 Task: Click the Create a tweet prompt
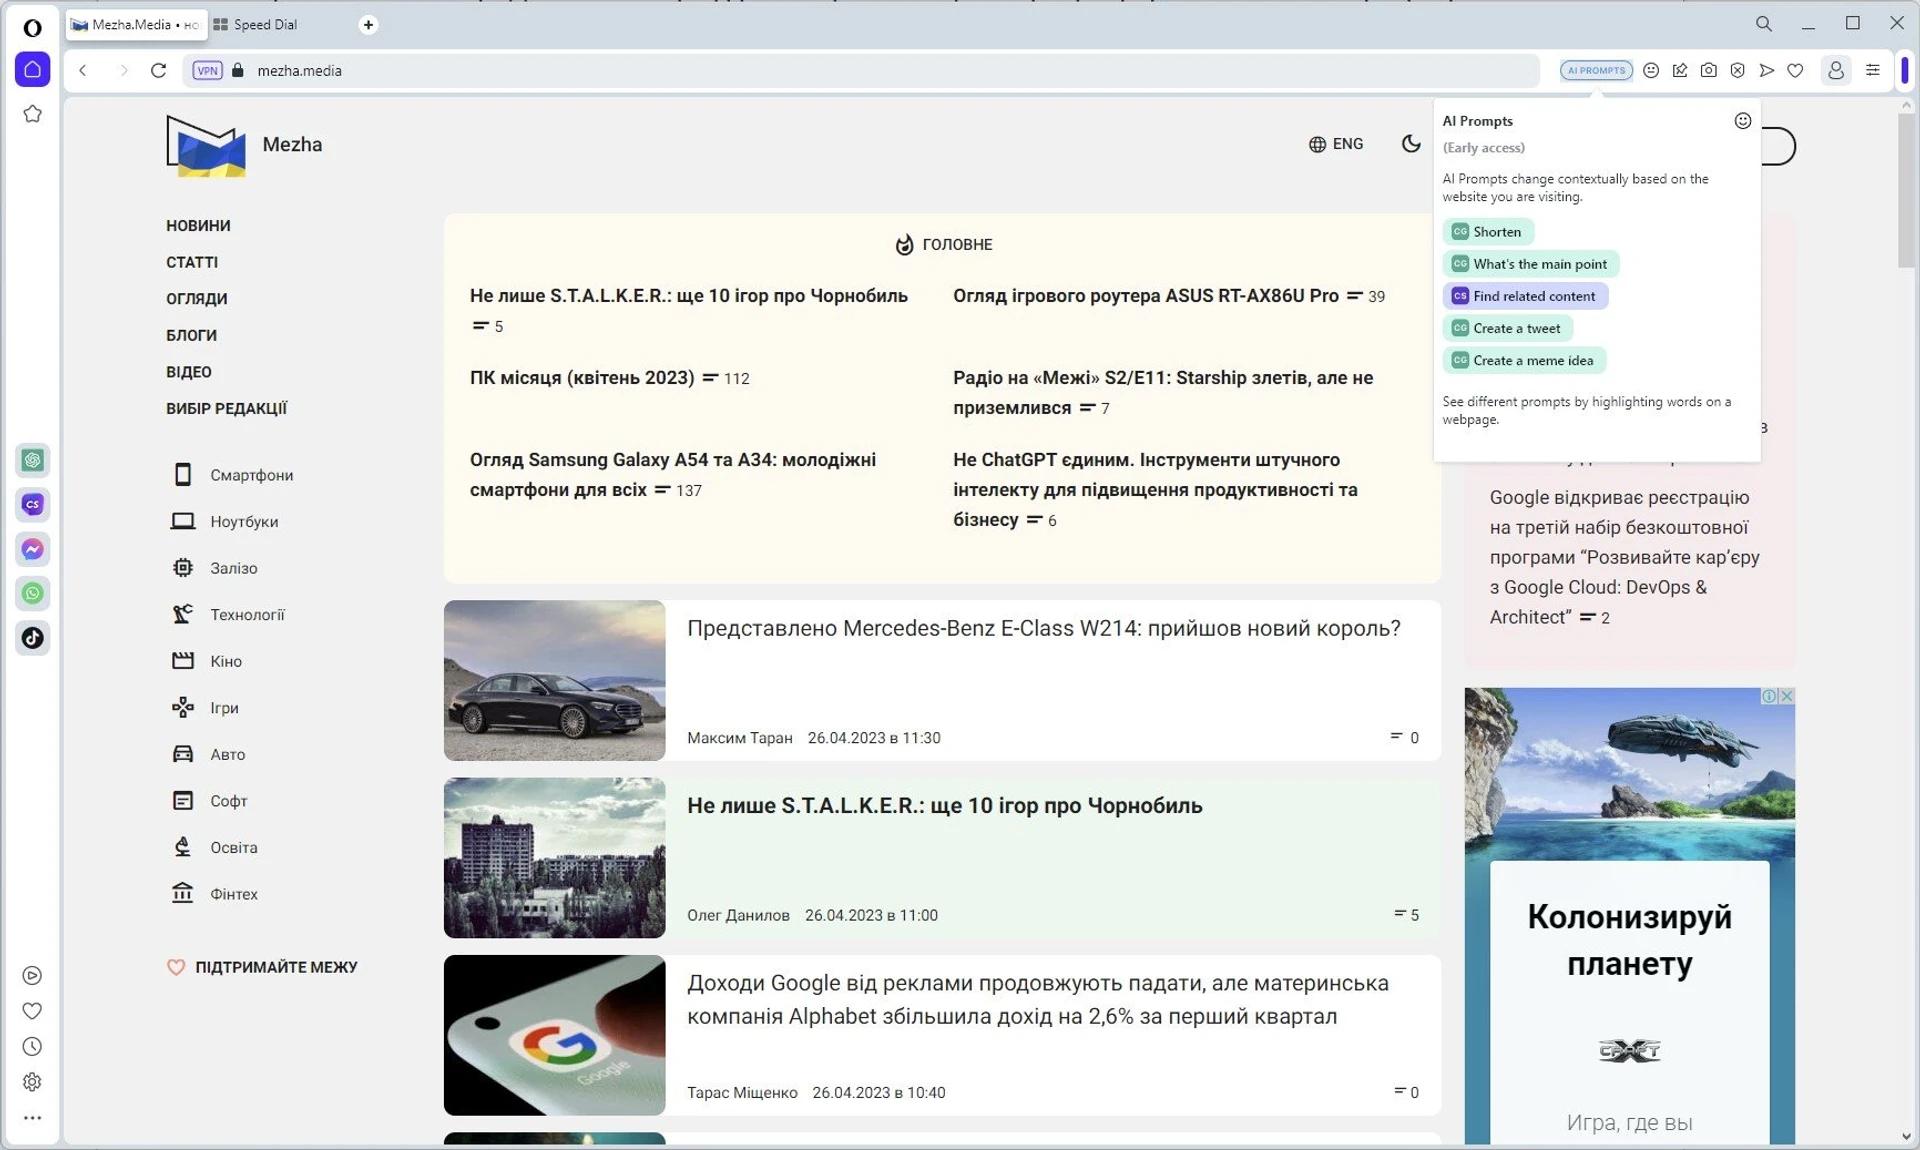[1508, 328]
